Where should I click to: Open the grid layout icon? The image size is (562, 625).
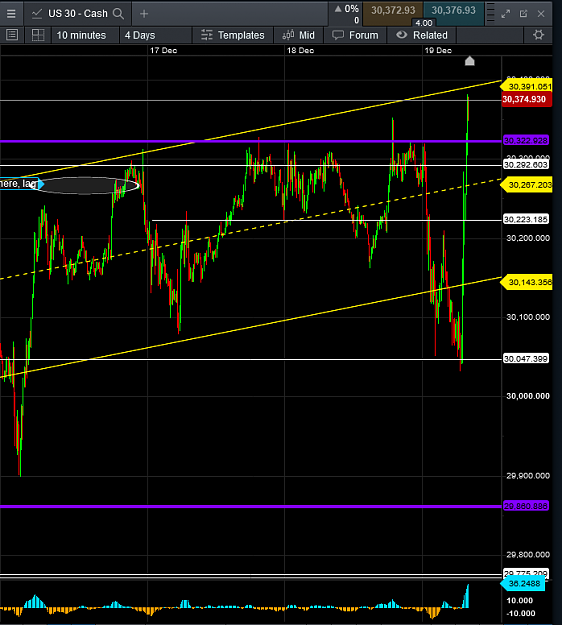[x=38, y=35]
